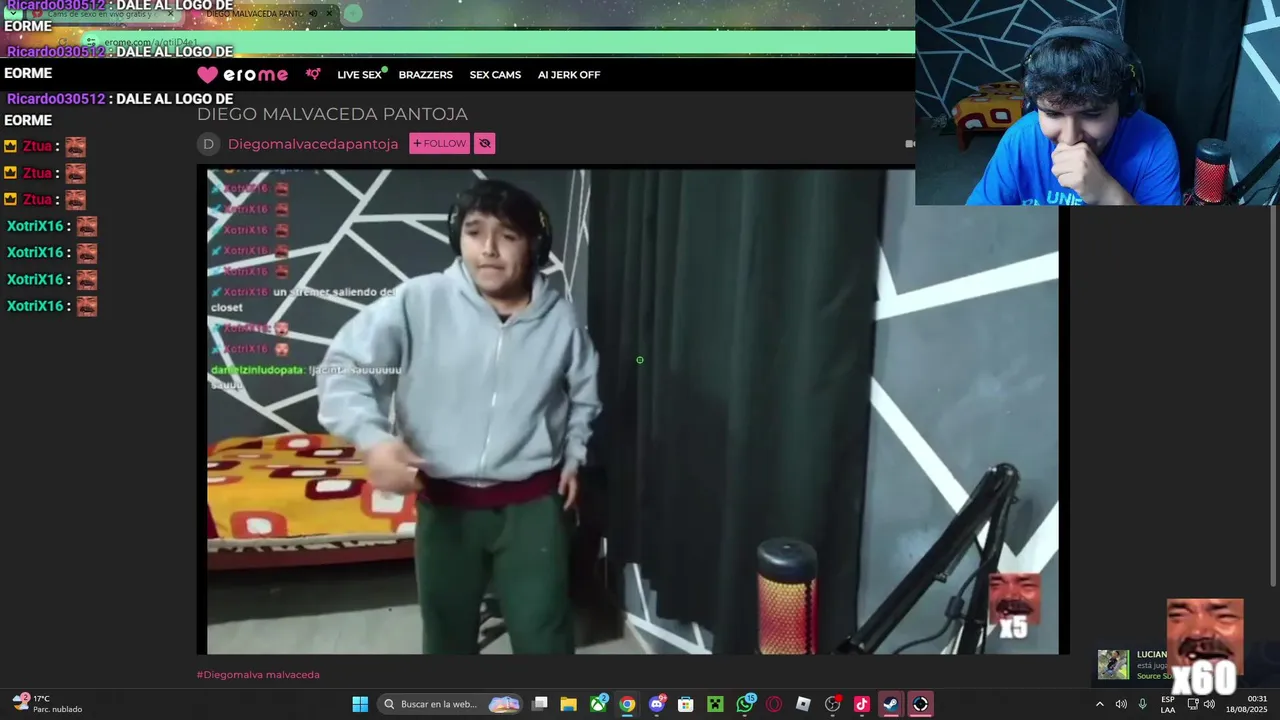This screenshot has height=720, width=1280.
Task: Open the Windows Start menu
Action: coord(360,704)
